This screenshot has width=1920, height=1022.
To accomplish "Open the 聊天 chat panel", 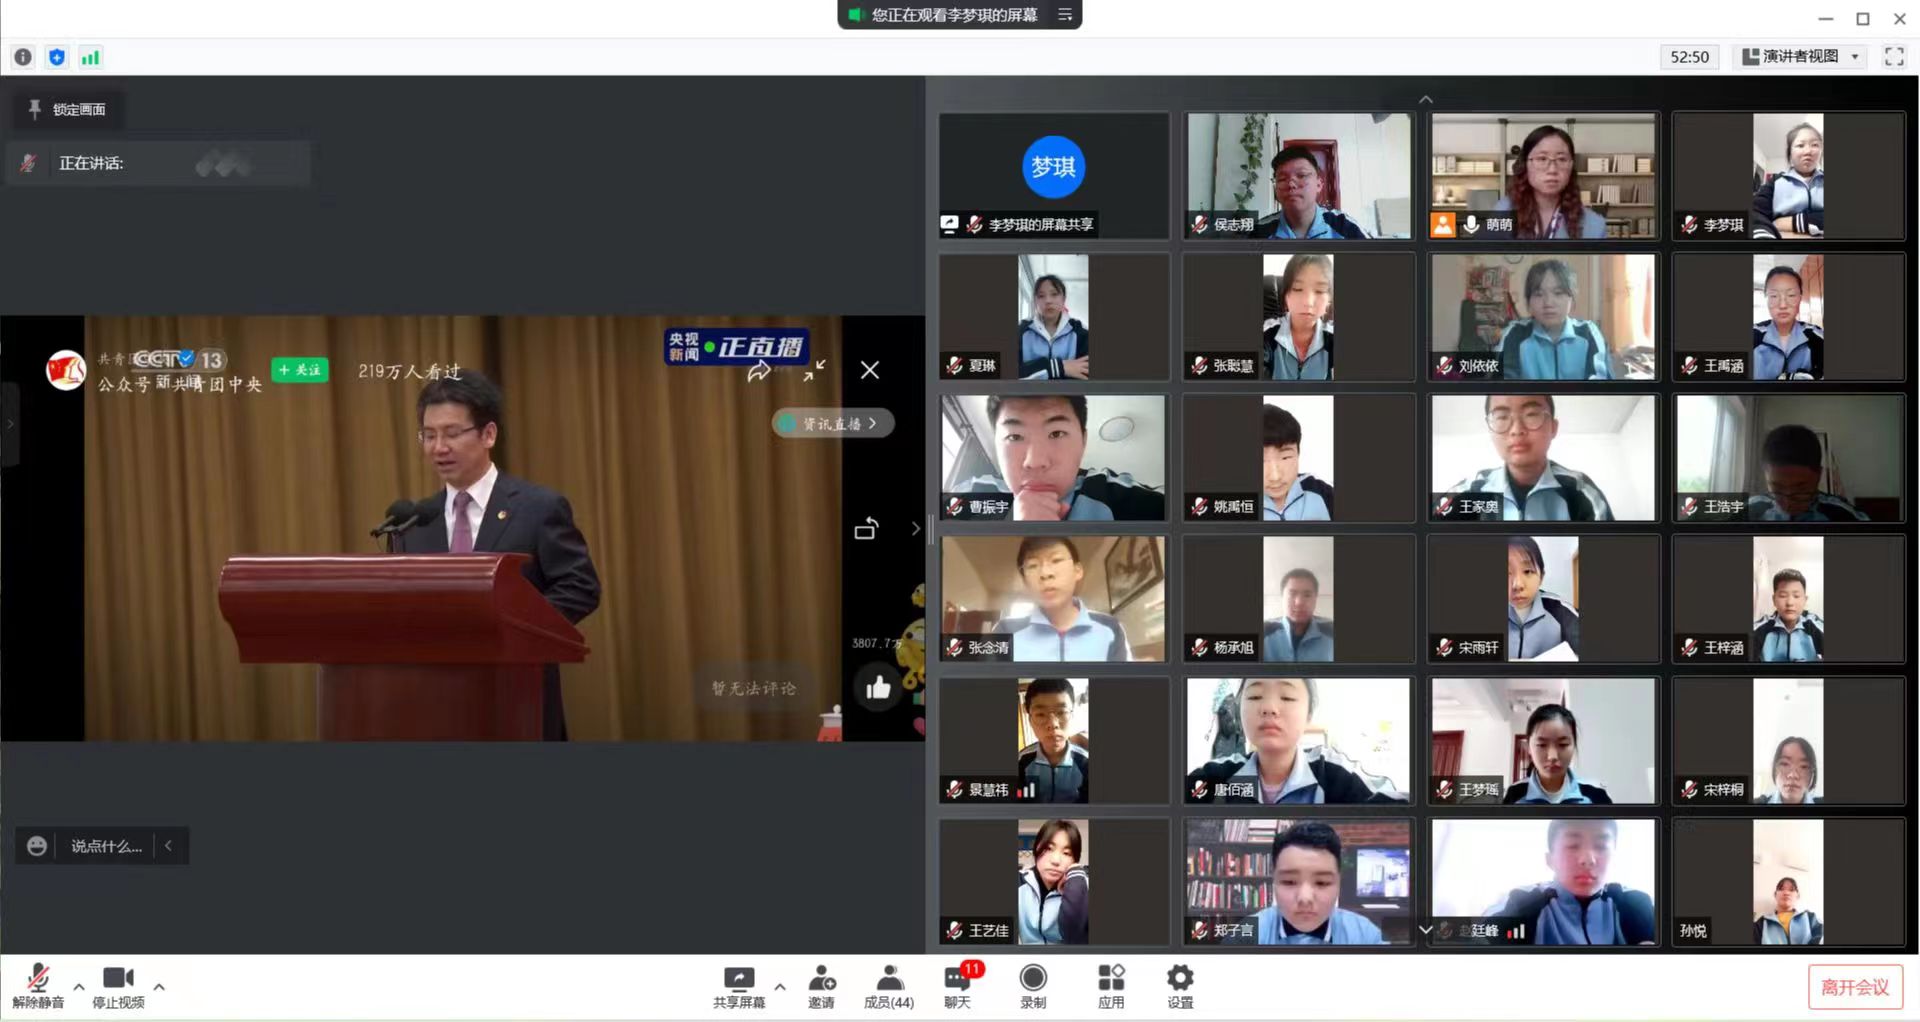I will [x=958, y=986].
